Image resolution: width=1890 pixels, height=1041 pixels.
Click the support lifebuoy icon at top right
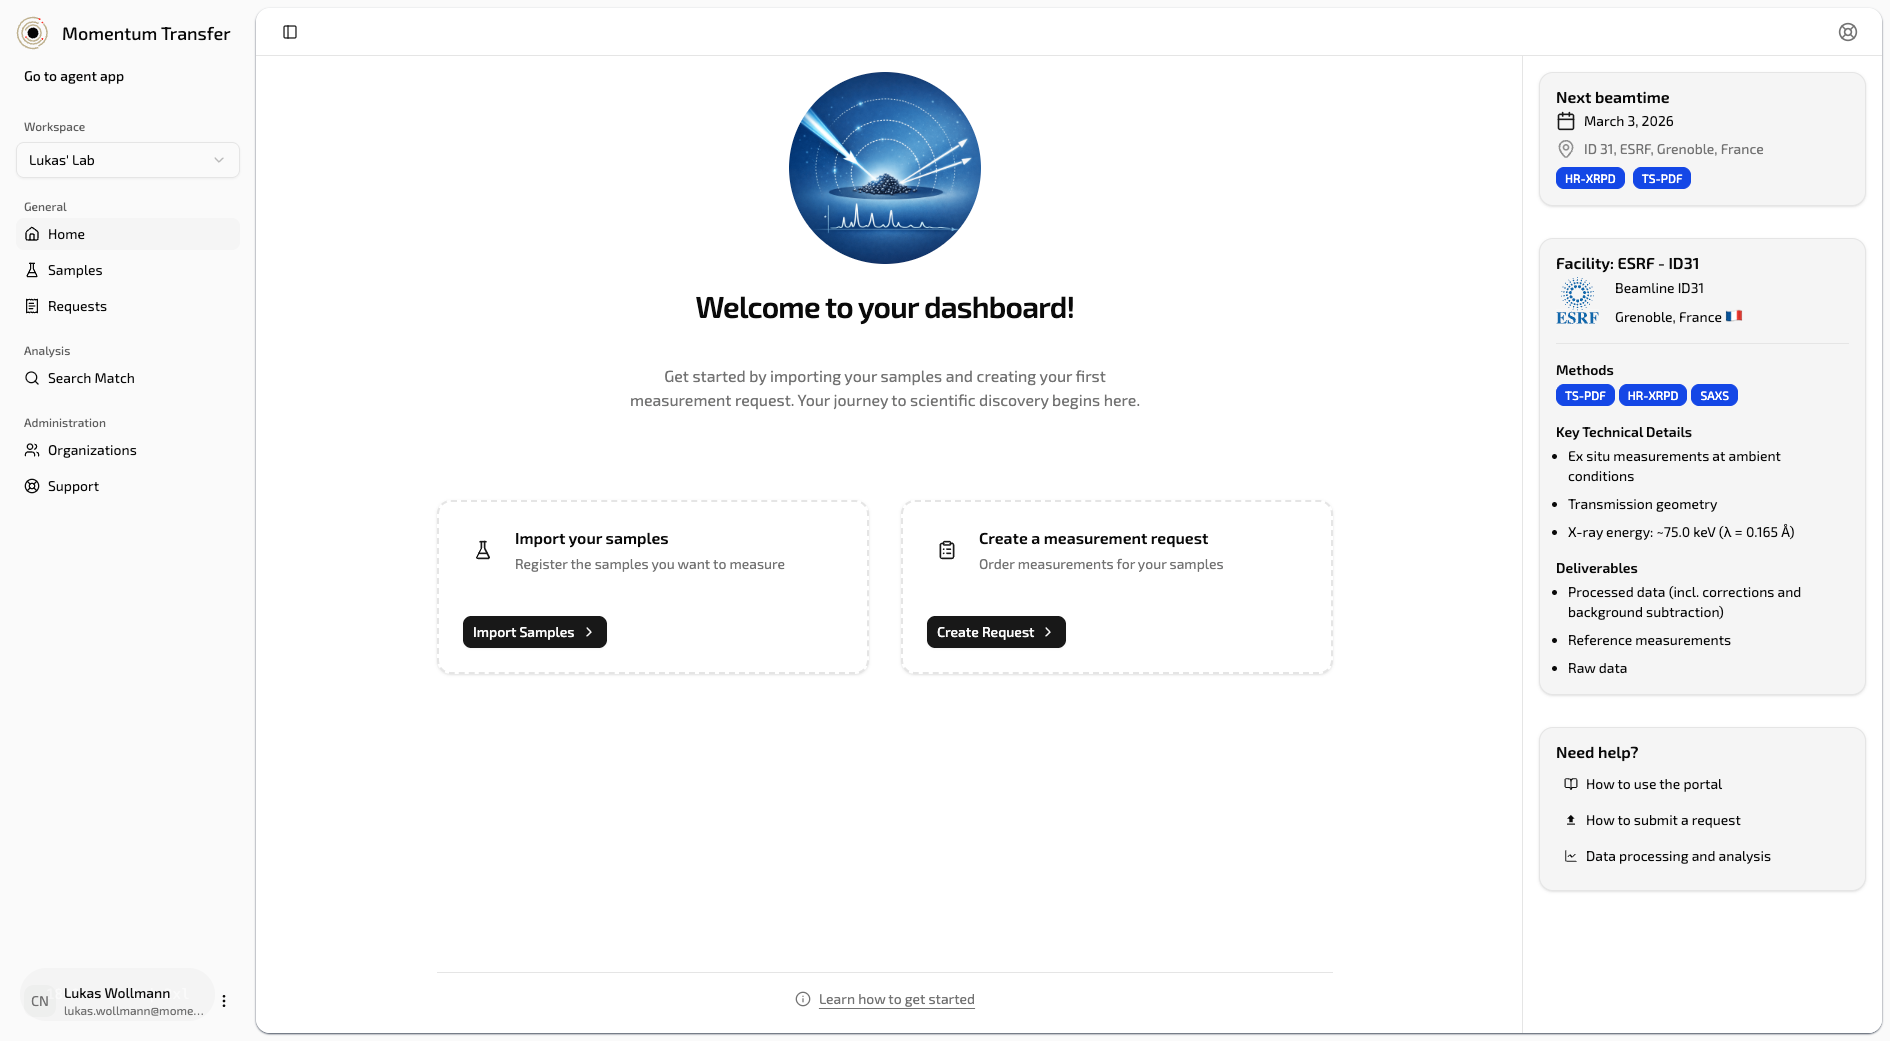(1847, 32)
